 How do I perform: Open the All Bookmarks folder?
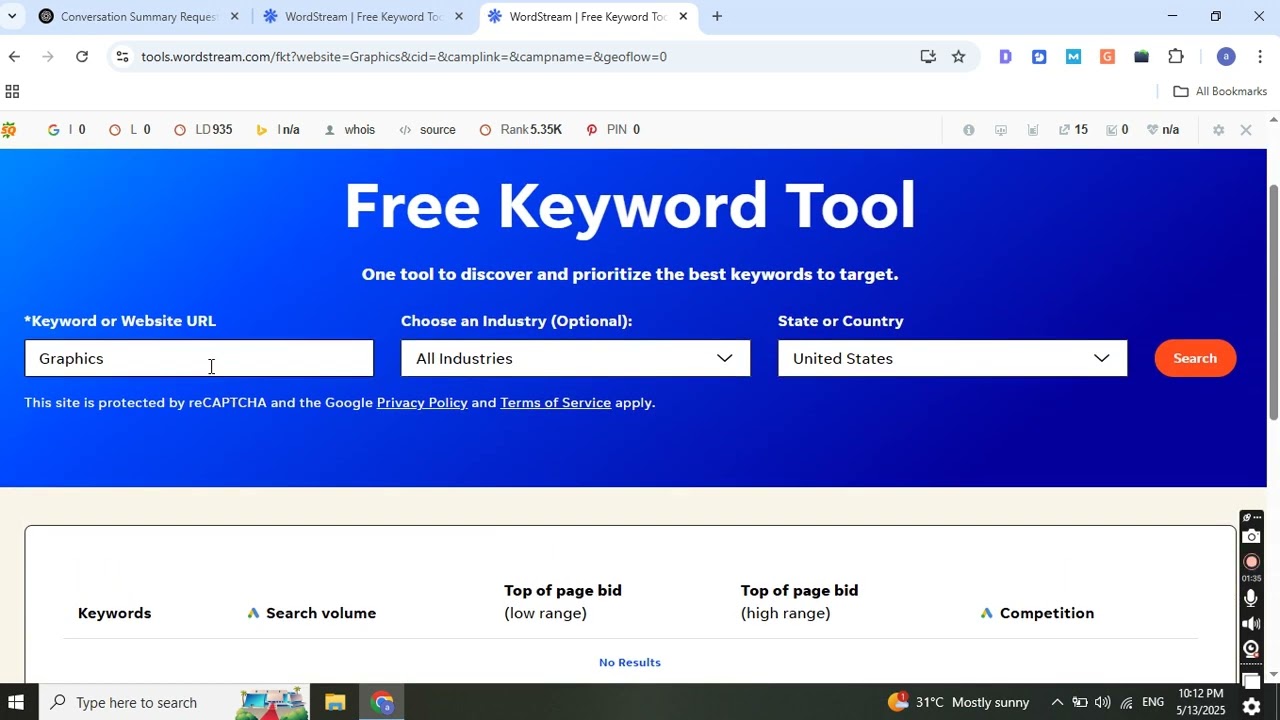(1220, 92)
